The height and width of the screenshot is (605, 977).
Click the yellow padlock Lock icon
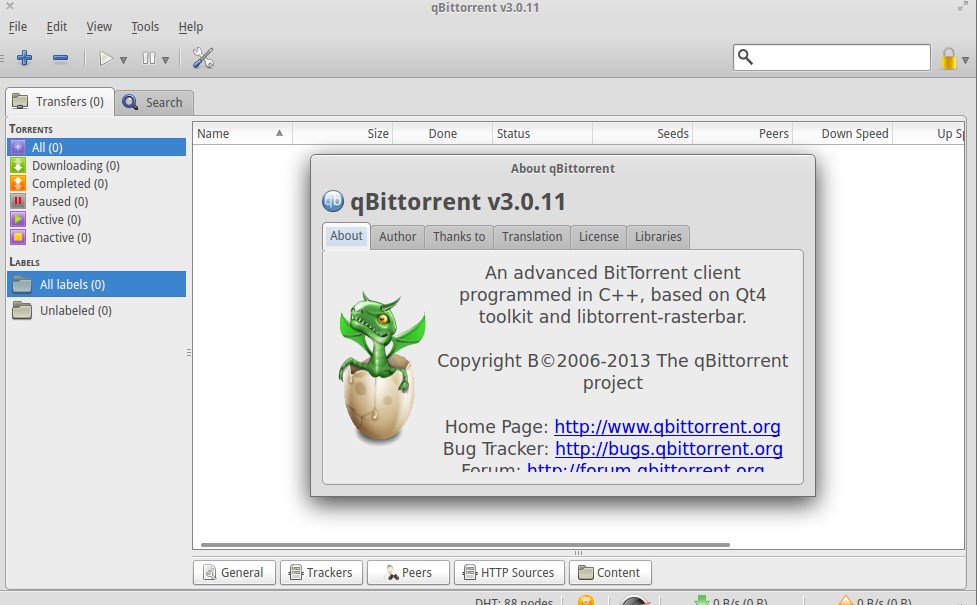pos(948,59)
